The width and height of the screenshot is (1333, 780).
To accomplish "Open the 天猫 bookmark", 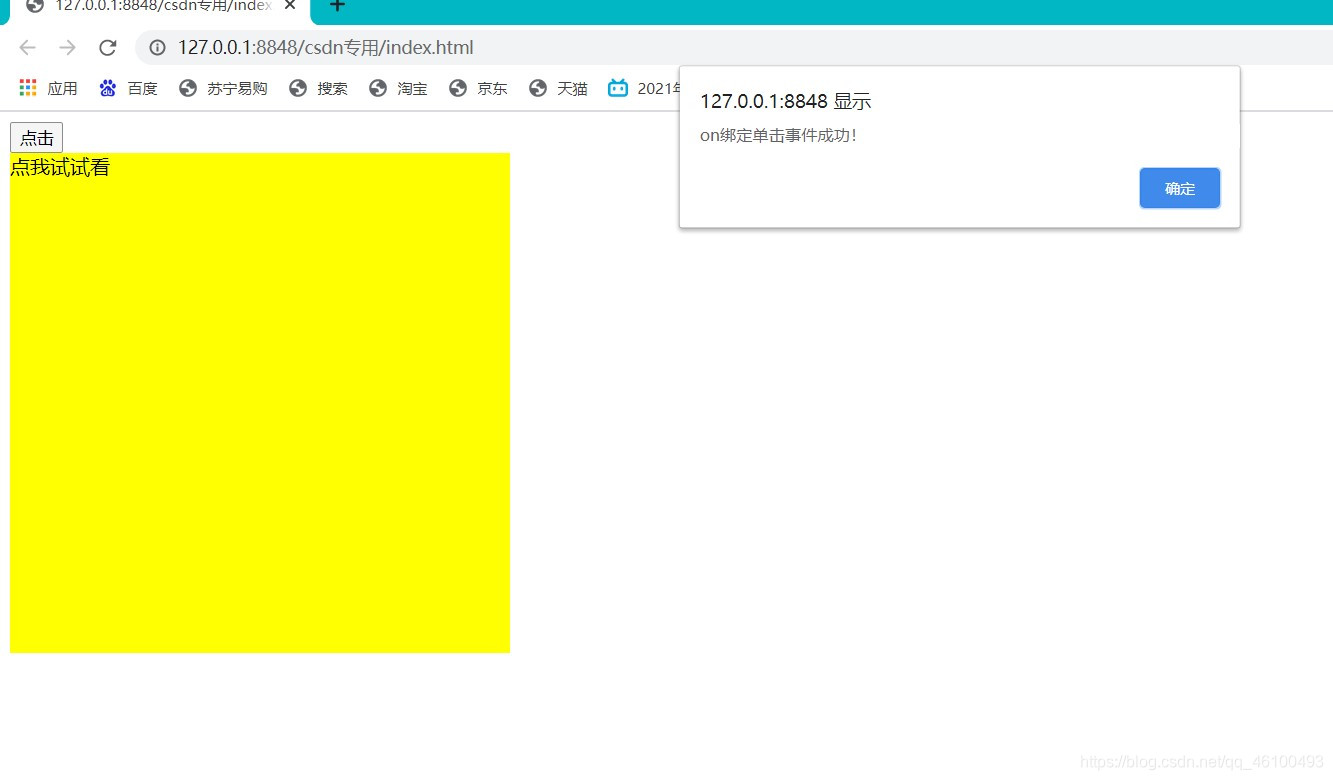I will [x=559, y=88].
